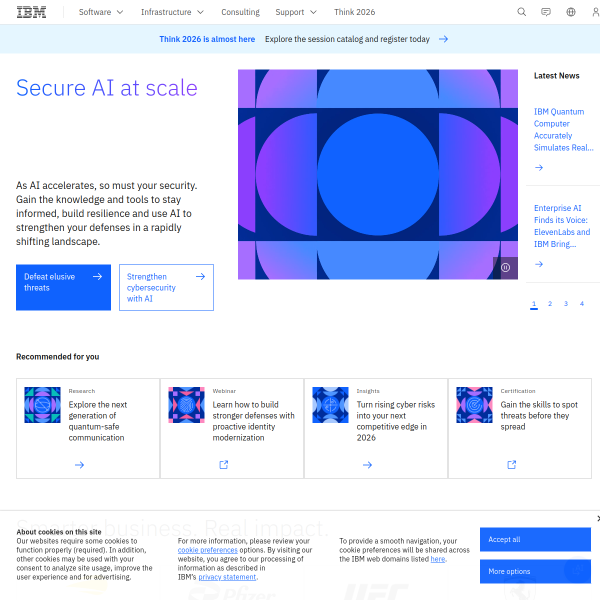Image resolution: width=600 pixels, height=600 pixels.
Task: Click the Defeat elusive threats button
Action: click(x=64, y=287)
